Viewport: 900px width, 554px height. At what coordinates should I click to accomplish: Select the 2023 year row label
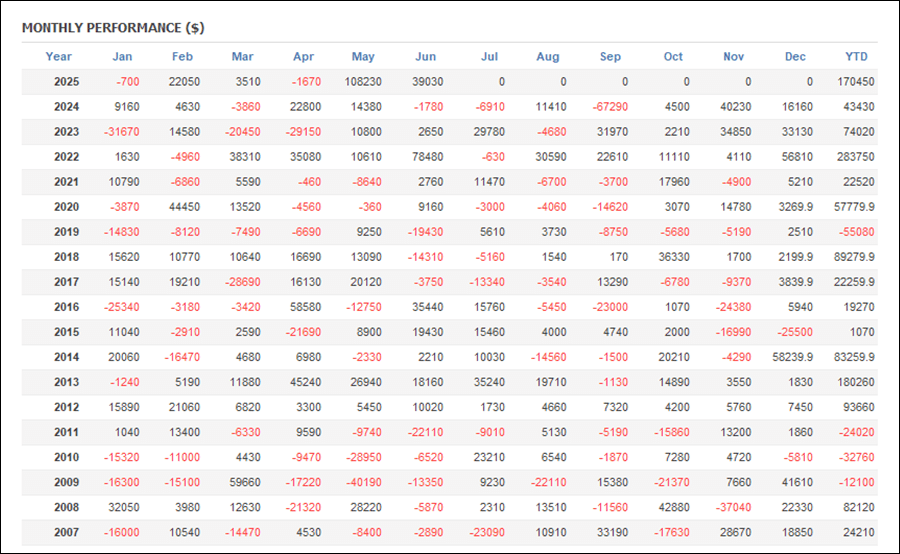(67, 131)
